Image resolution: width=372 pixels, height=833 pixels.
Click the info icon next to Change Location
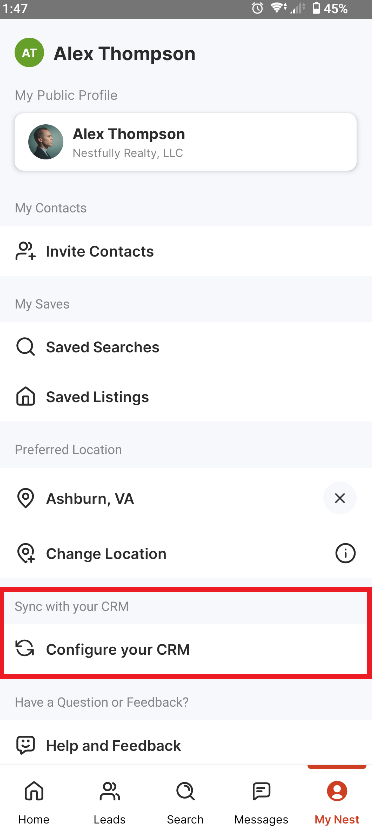[x=345, y=554]
